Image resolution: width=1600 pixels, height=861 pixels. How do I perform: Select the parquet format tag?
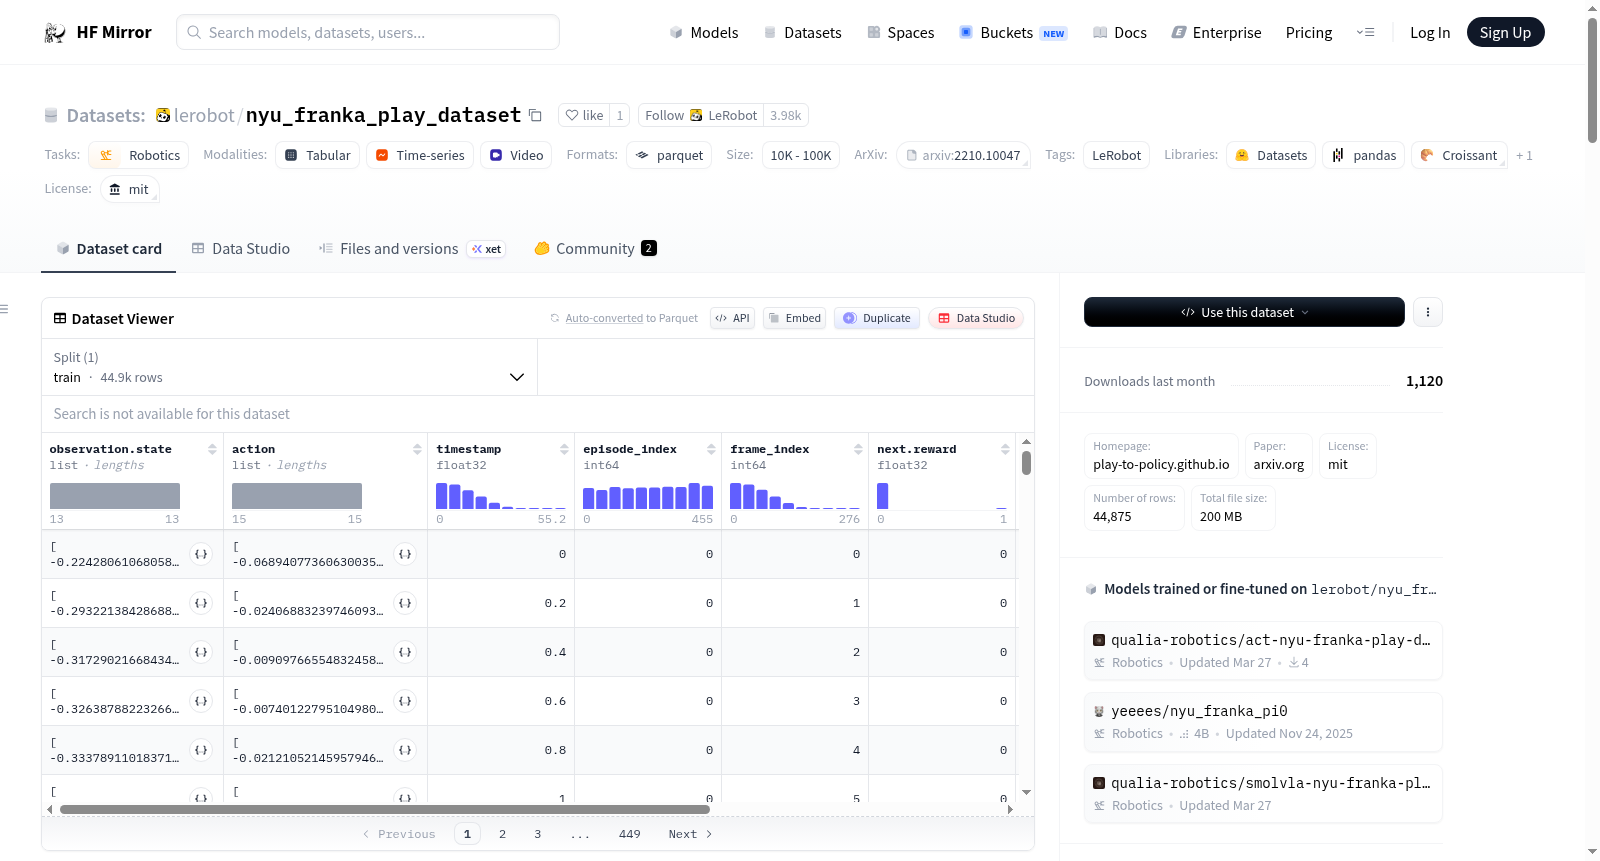(669, 155)
